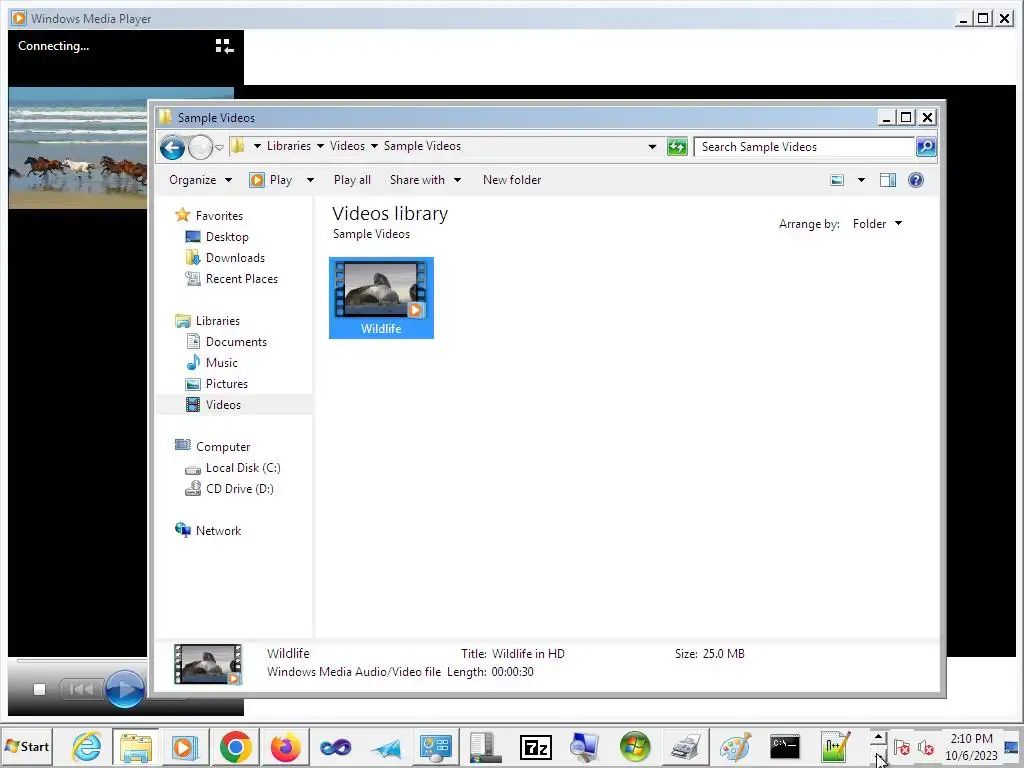
Task: Click Libraries in the address breadcrumb
Action: click(x=289, y=146)
